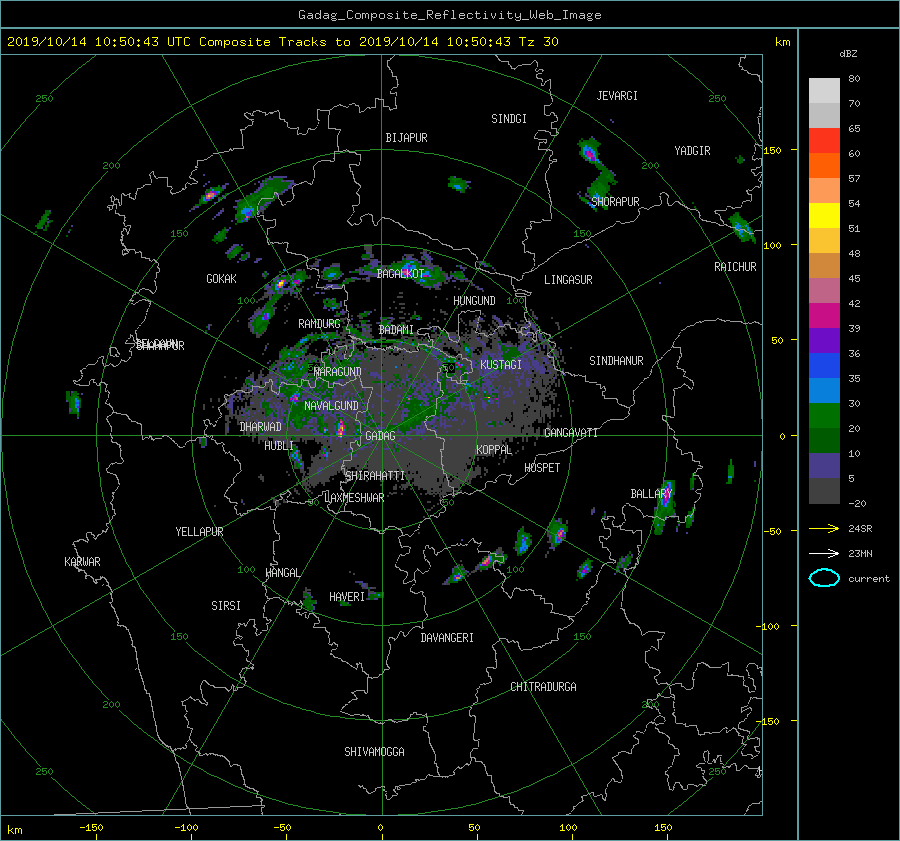Screen dimensions: 900x841
Task: Click the yellow 54 dBZ legend swatch
Action: point(824,215)
